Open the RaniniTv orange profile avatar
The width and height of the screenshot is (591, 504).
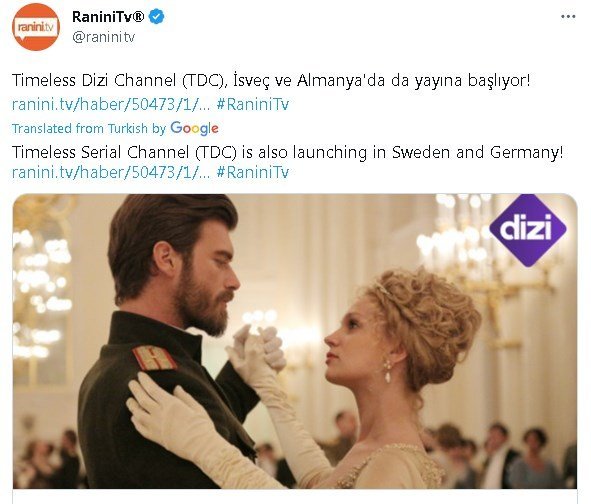tap(36, 27)
